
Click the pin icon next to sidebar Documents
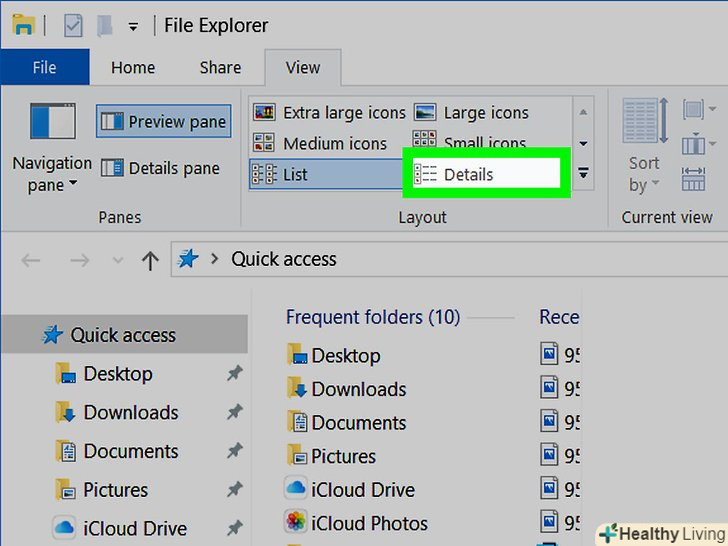point(235,450)
